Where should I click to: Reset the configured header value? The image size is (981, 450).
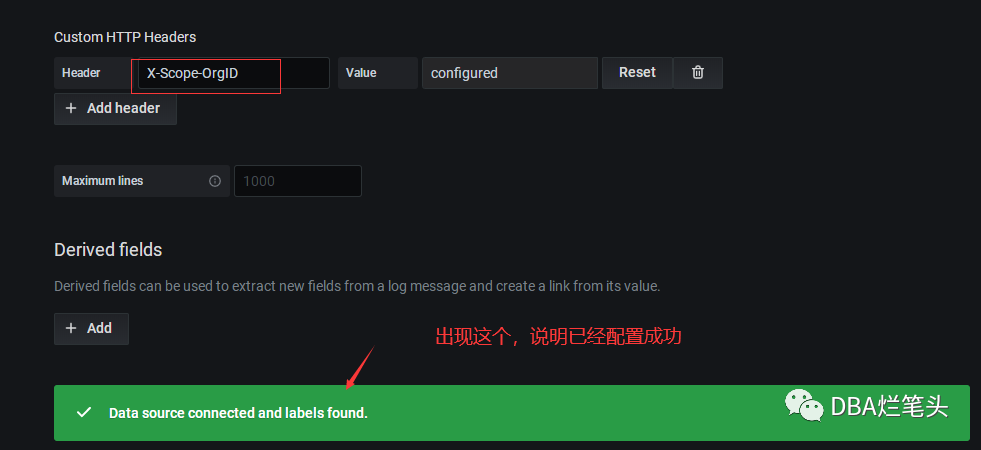tap(637, 73)
